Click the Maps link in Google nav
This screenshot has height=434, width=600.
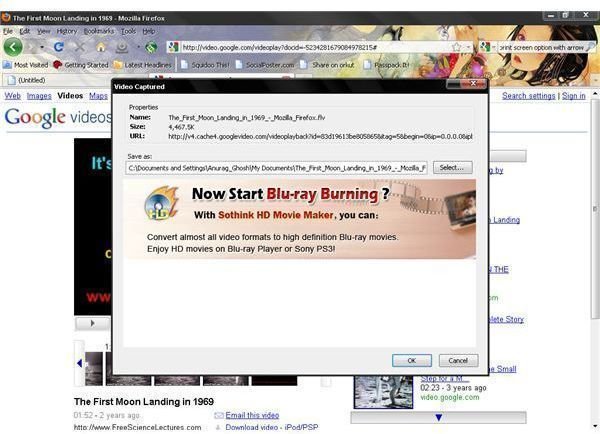98,96
